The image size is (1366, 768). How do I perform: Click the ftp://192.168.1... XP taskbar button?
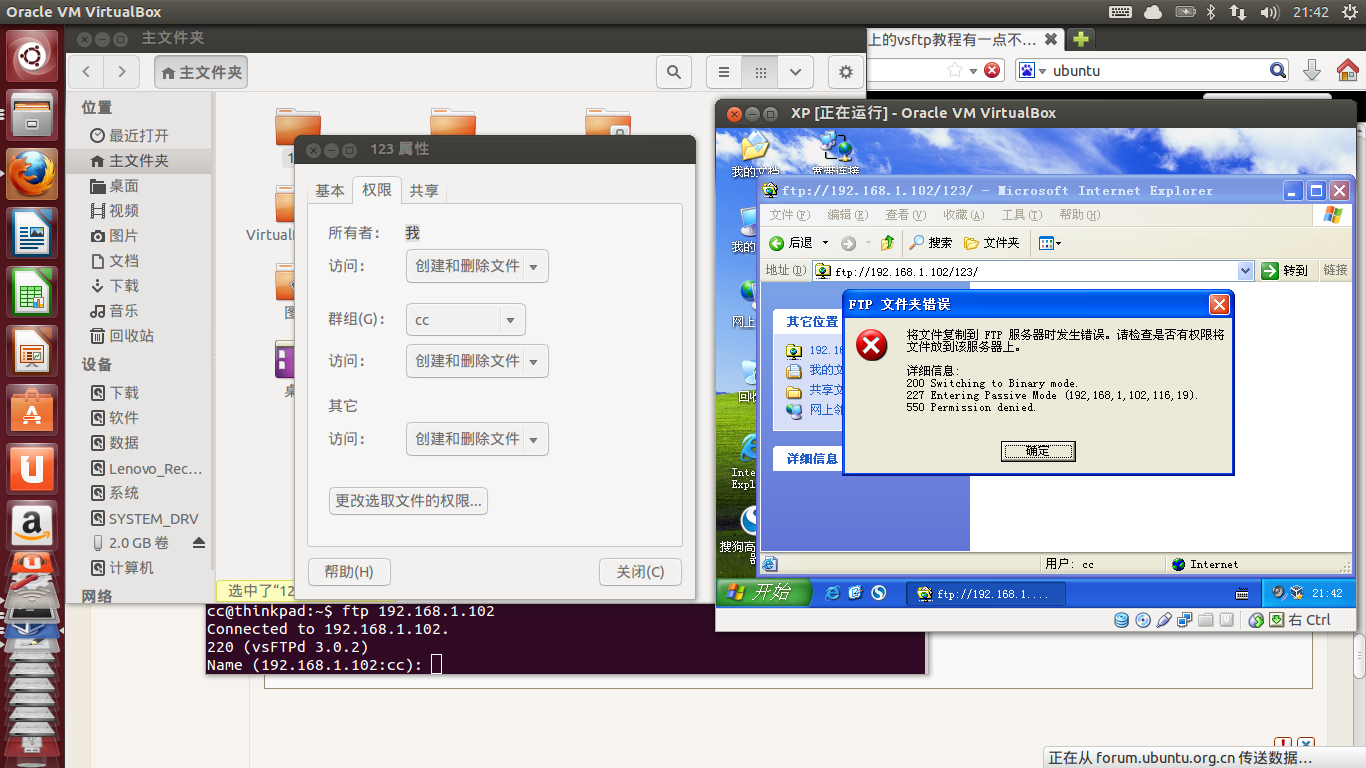pos(986,593)
